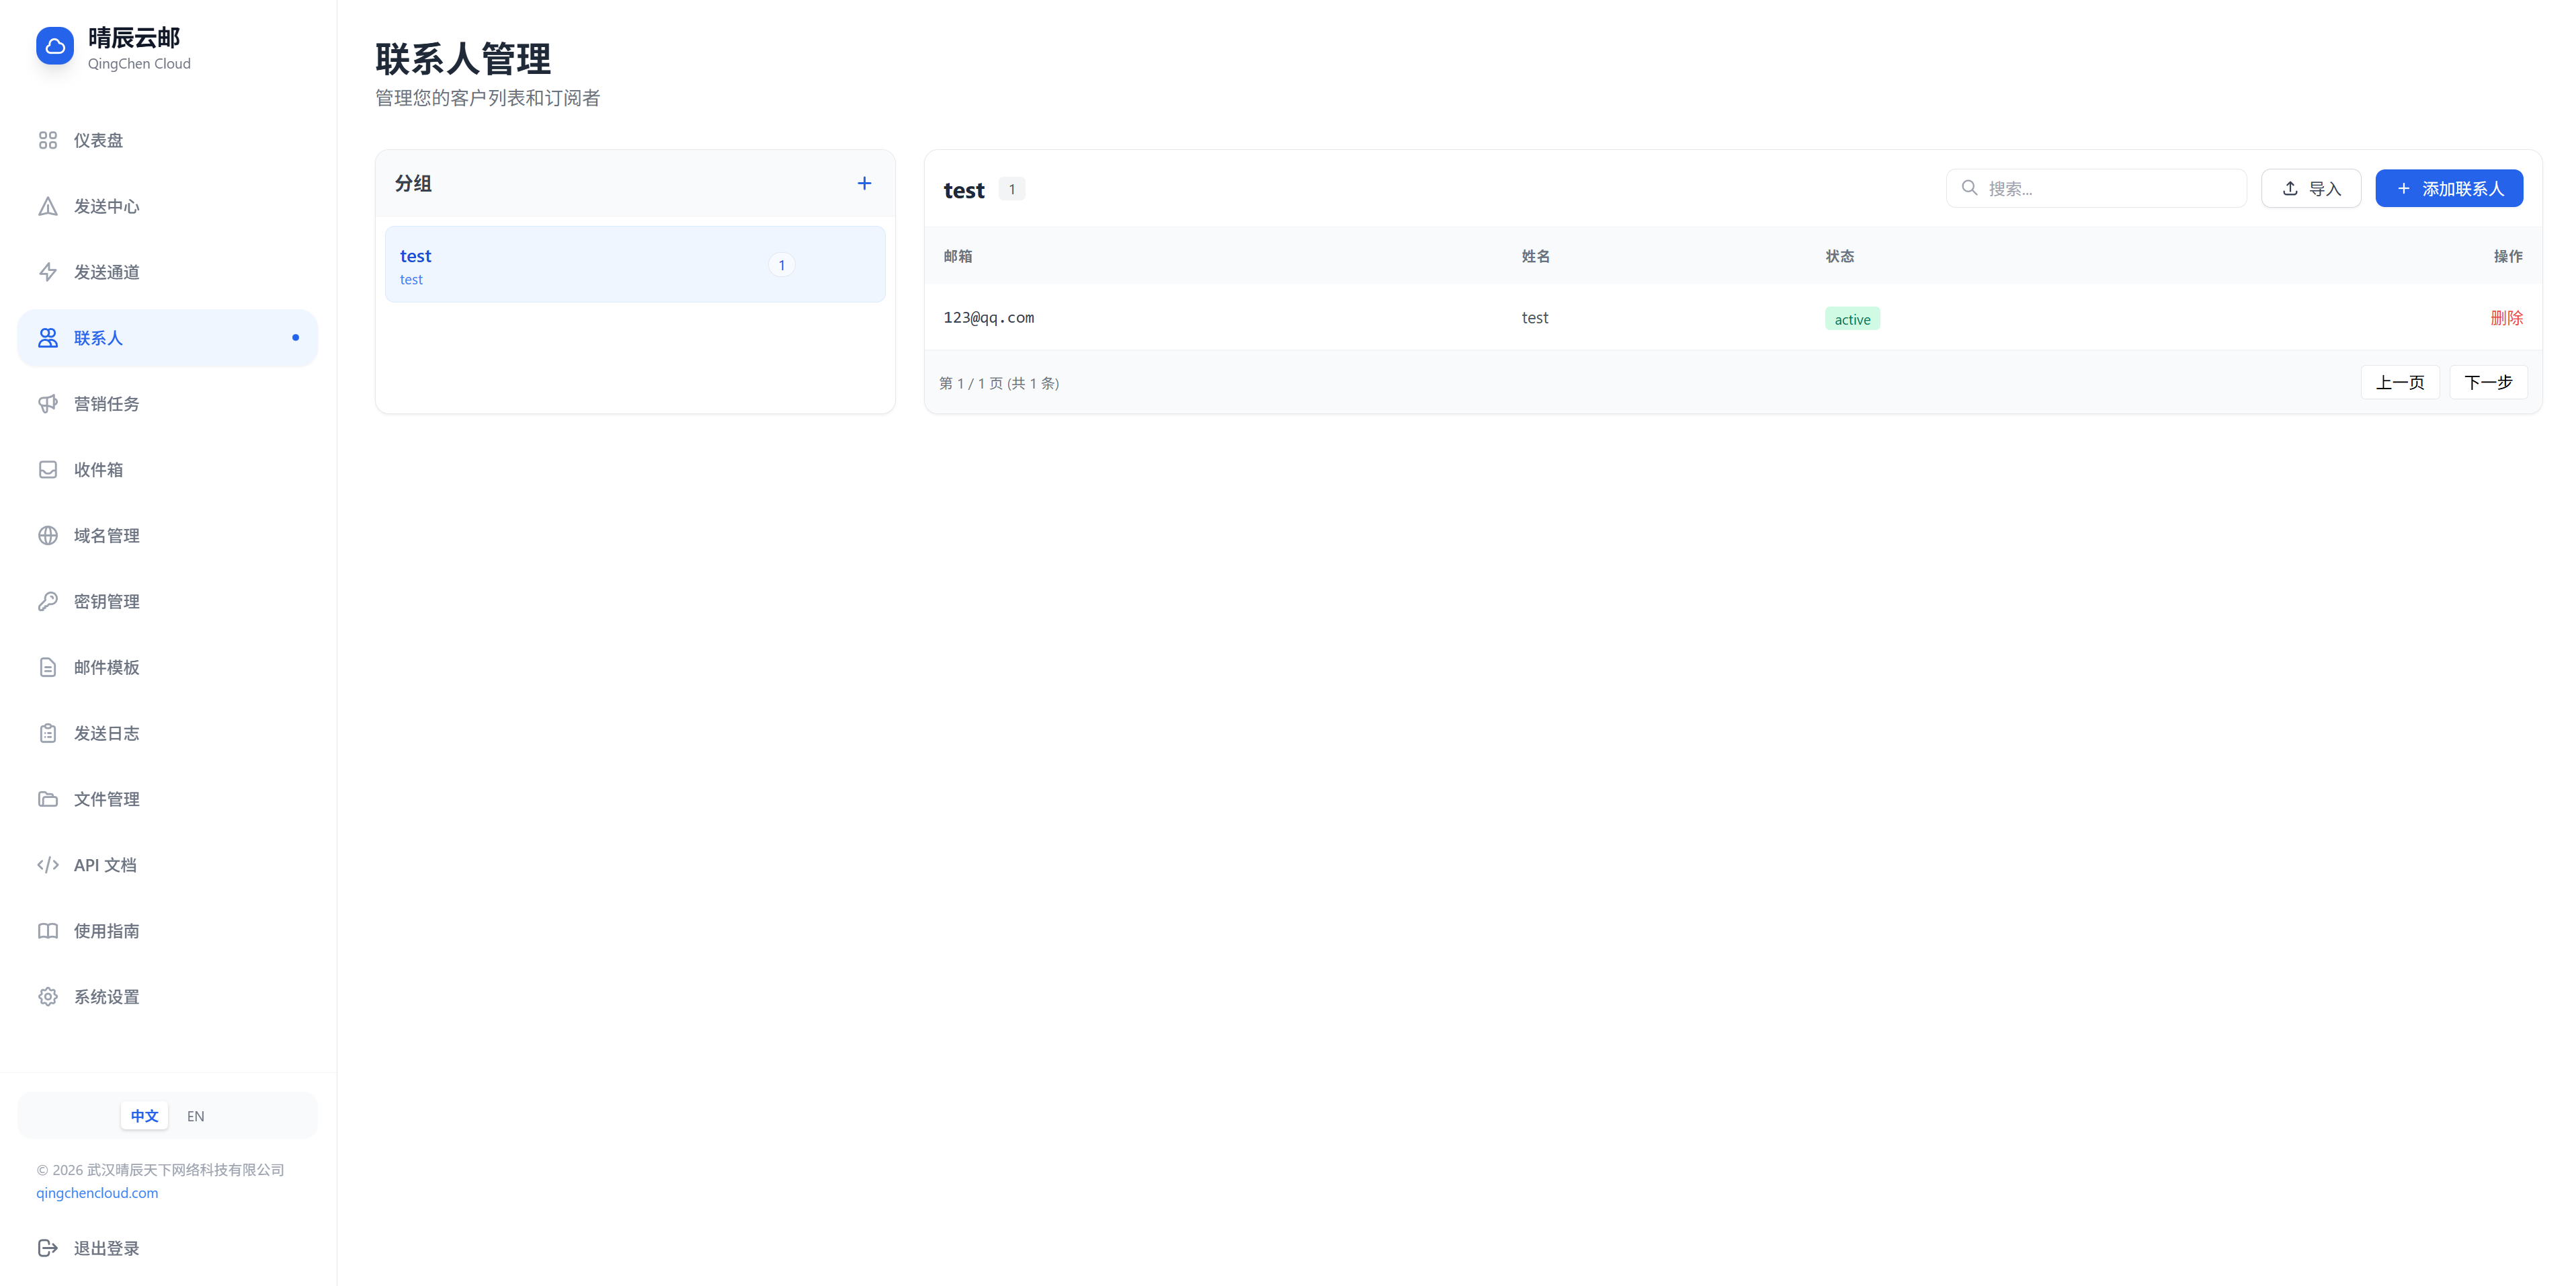This screenshot has width=2576, height=1286.
Task: Open 邮件模板 menu item
Action: 106,667
